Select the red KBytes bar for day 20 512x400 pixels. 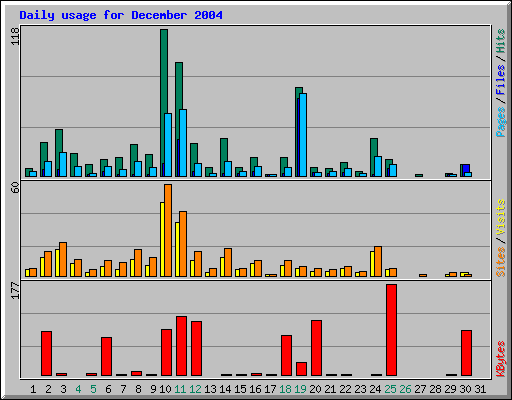pos(316,348)
